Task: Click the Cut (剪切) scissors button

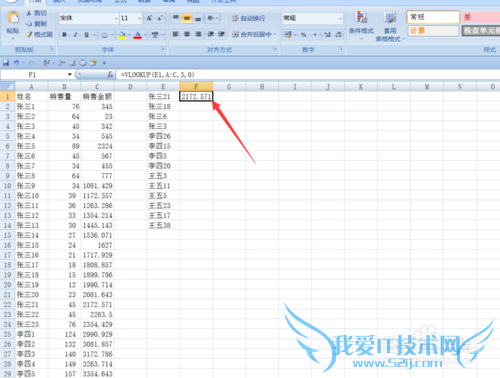Action: pos(36,13)
